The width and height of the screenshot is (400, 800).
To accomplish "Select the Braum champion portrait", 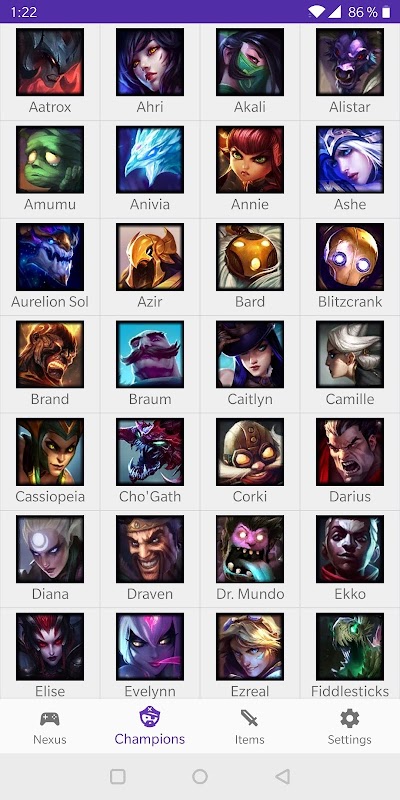I will point(150,354).
